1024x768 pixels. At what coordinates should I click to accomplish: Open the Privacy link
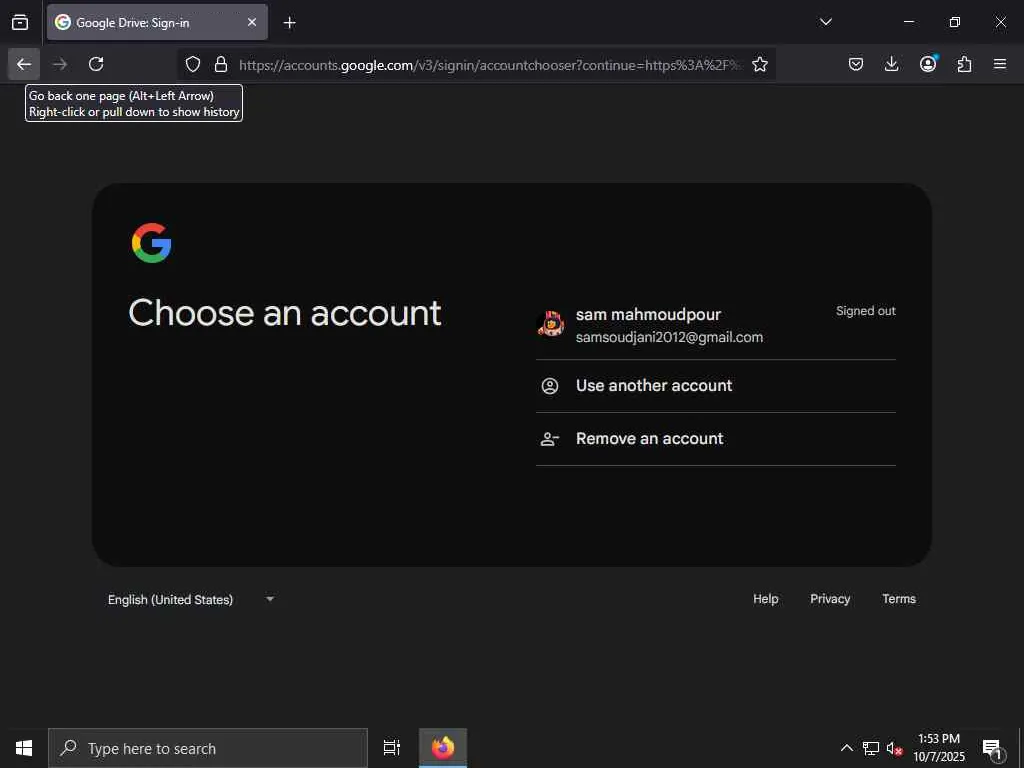(830, 599)
